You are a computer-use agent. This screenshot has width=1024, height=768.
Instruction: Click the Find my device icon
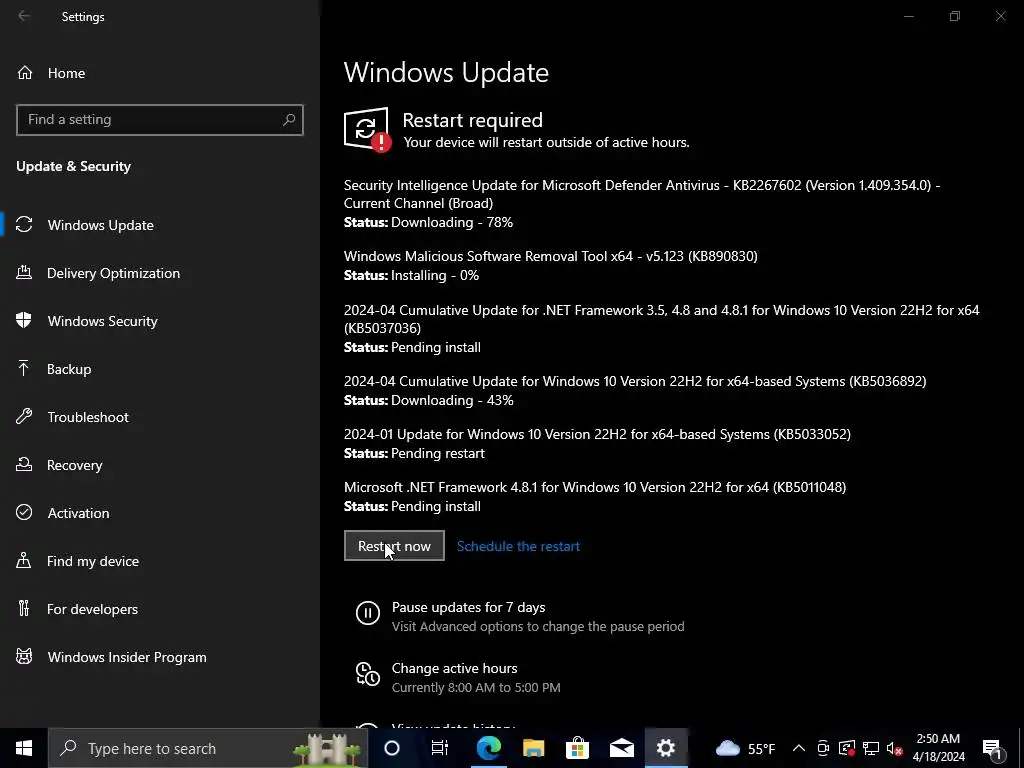coord(24,560)
